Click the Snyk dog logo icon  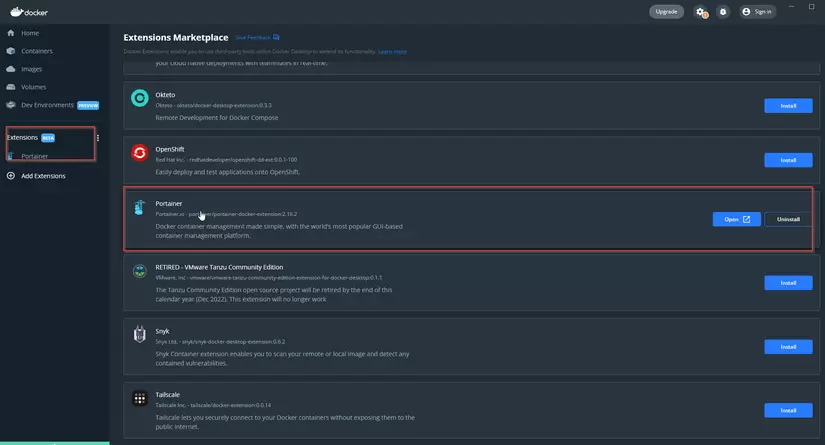point(139,334)
